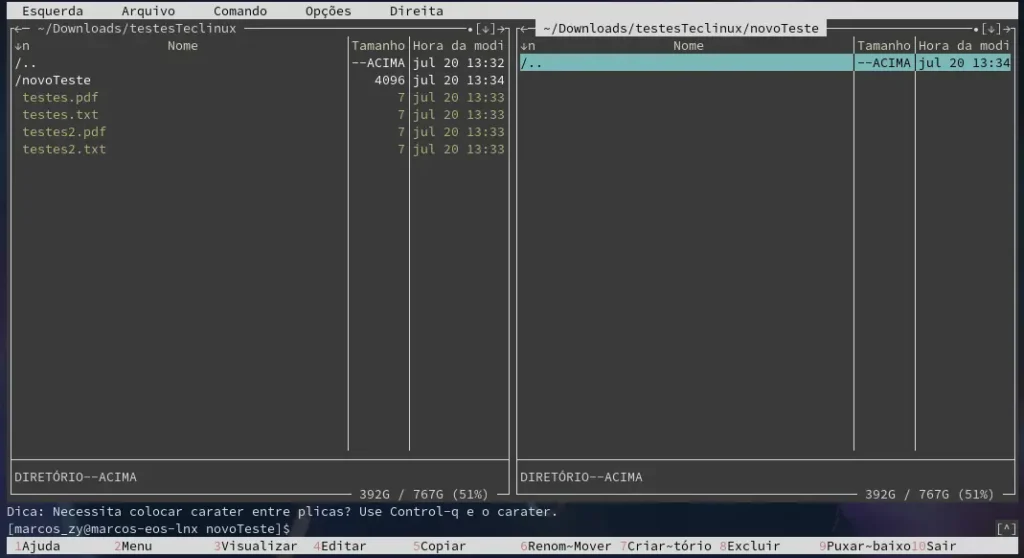The width and height of the screenshot is (1024, 558).
Task: Toggle left panel sort order indicator ↓n
Action: coord(22,46)
